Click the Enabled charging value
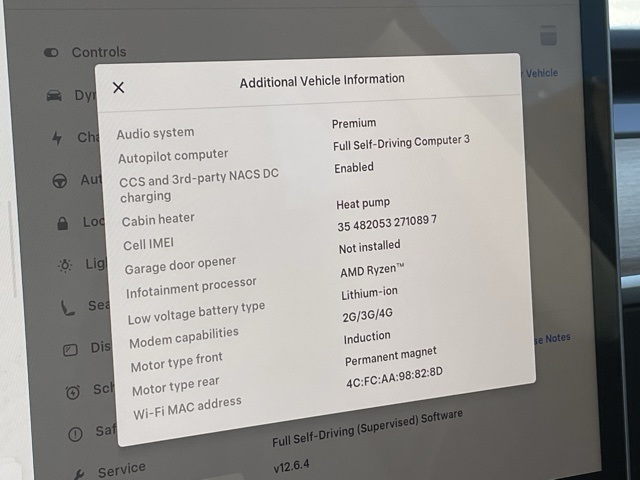Image resolution: width=640 pixels, height=480 pixels. tap(354, 168)
